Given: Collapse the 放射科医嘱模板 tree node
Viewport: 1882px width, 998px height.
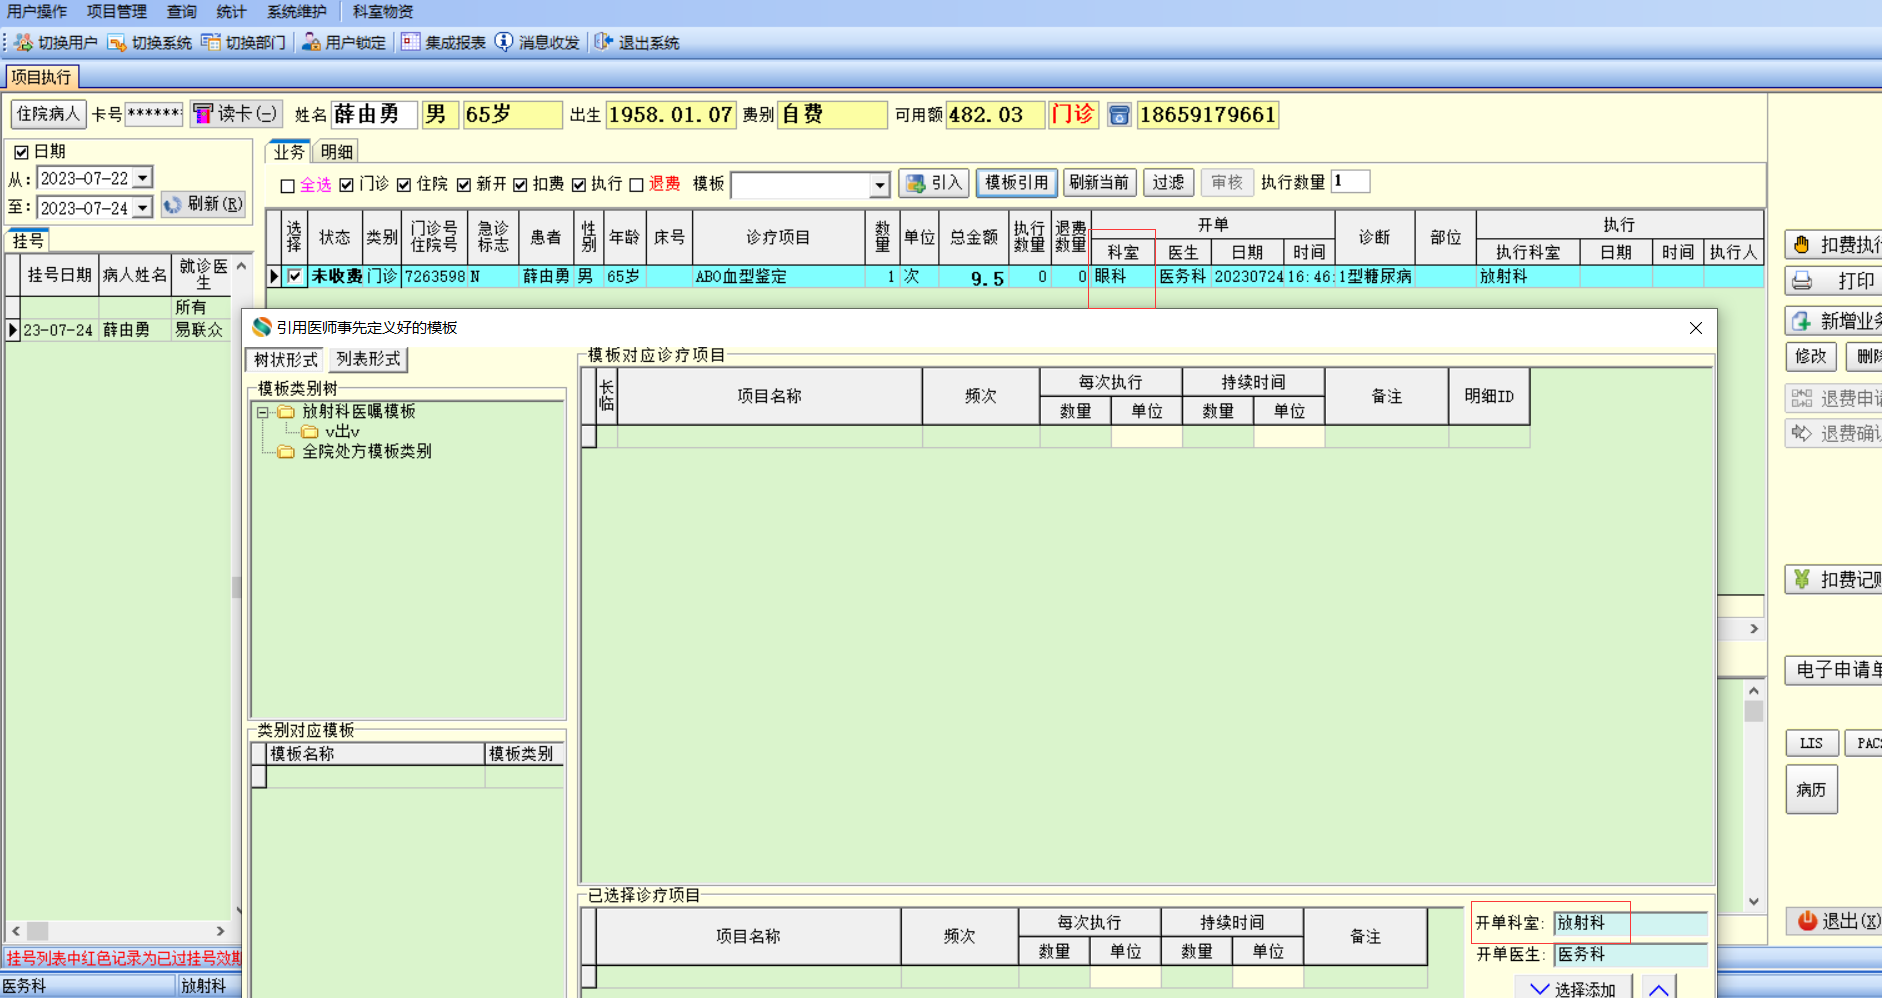Looking at the screenshot, I should point(263,412).
